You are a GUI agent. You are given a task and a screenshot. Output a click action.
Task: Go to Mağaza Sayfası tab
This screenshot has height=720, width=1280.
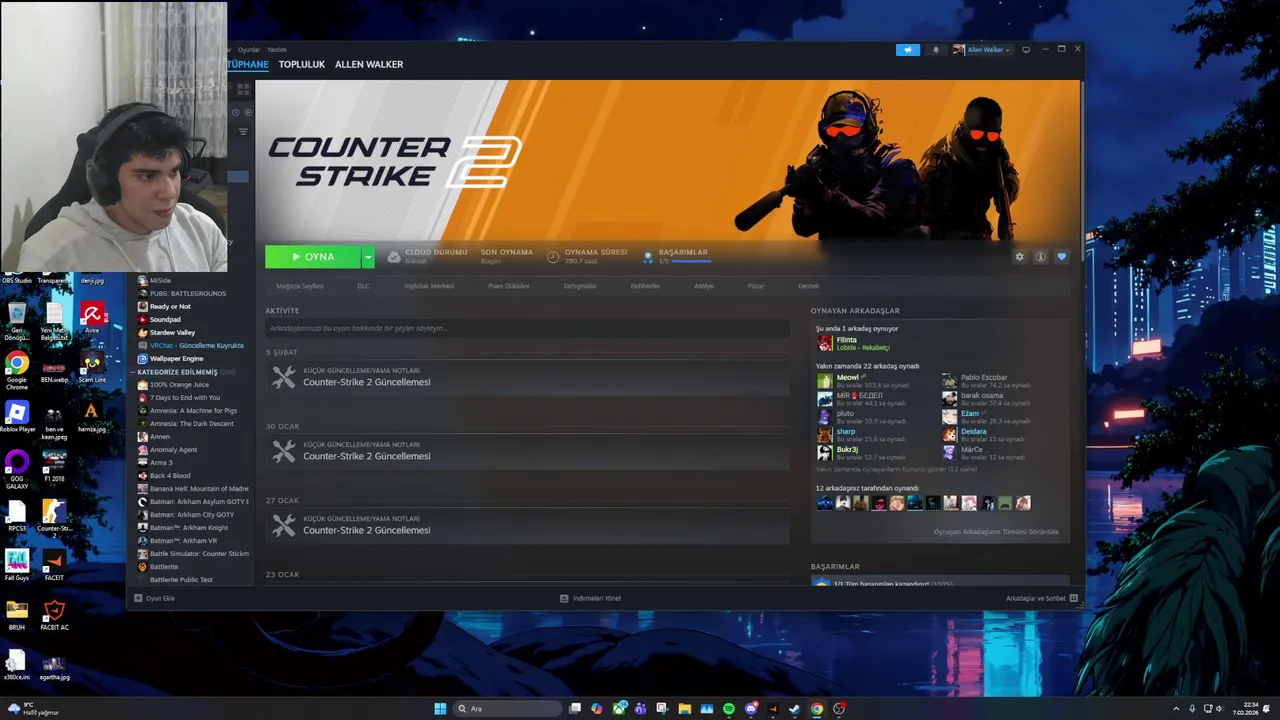300,286
